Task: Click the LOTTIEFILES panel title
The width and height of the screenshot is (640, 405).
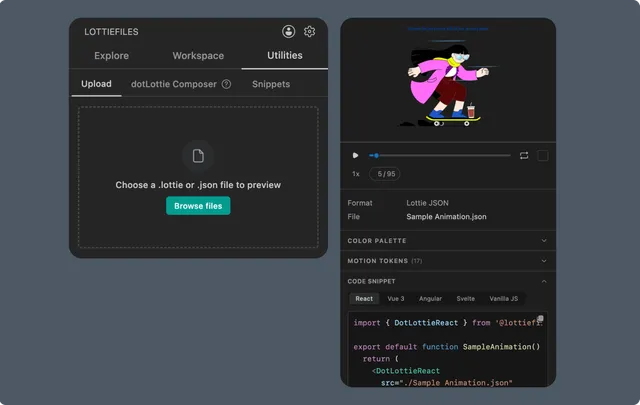Action: tap(111, 32)
